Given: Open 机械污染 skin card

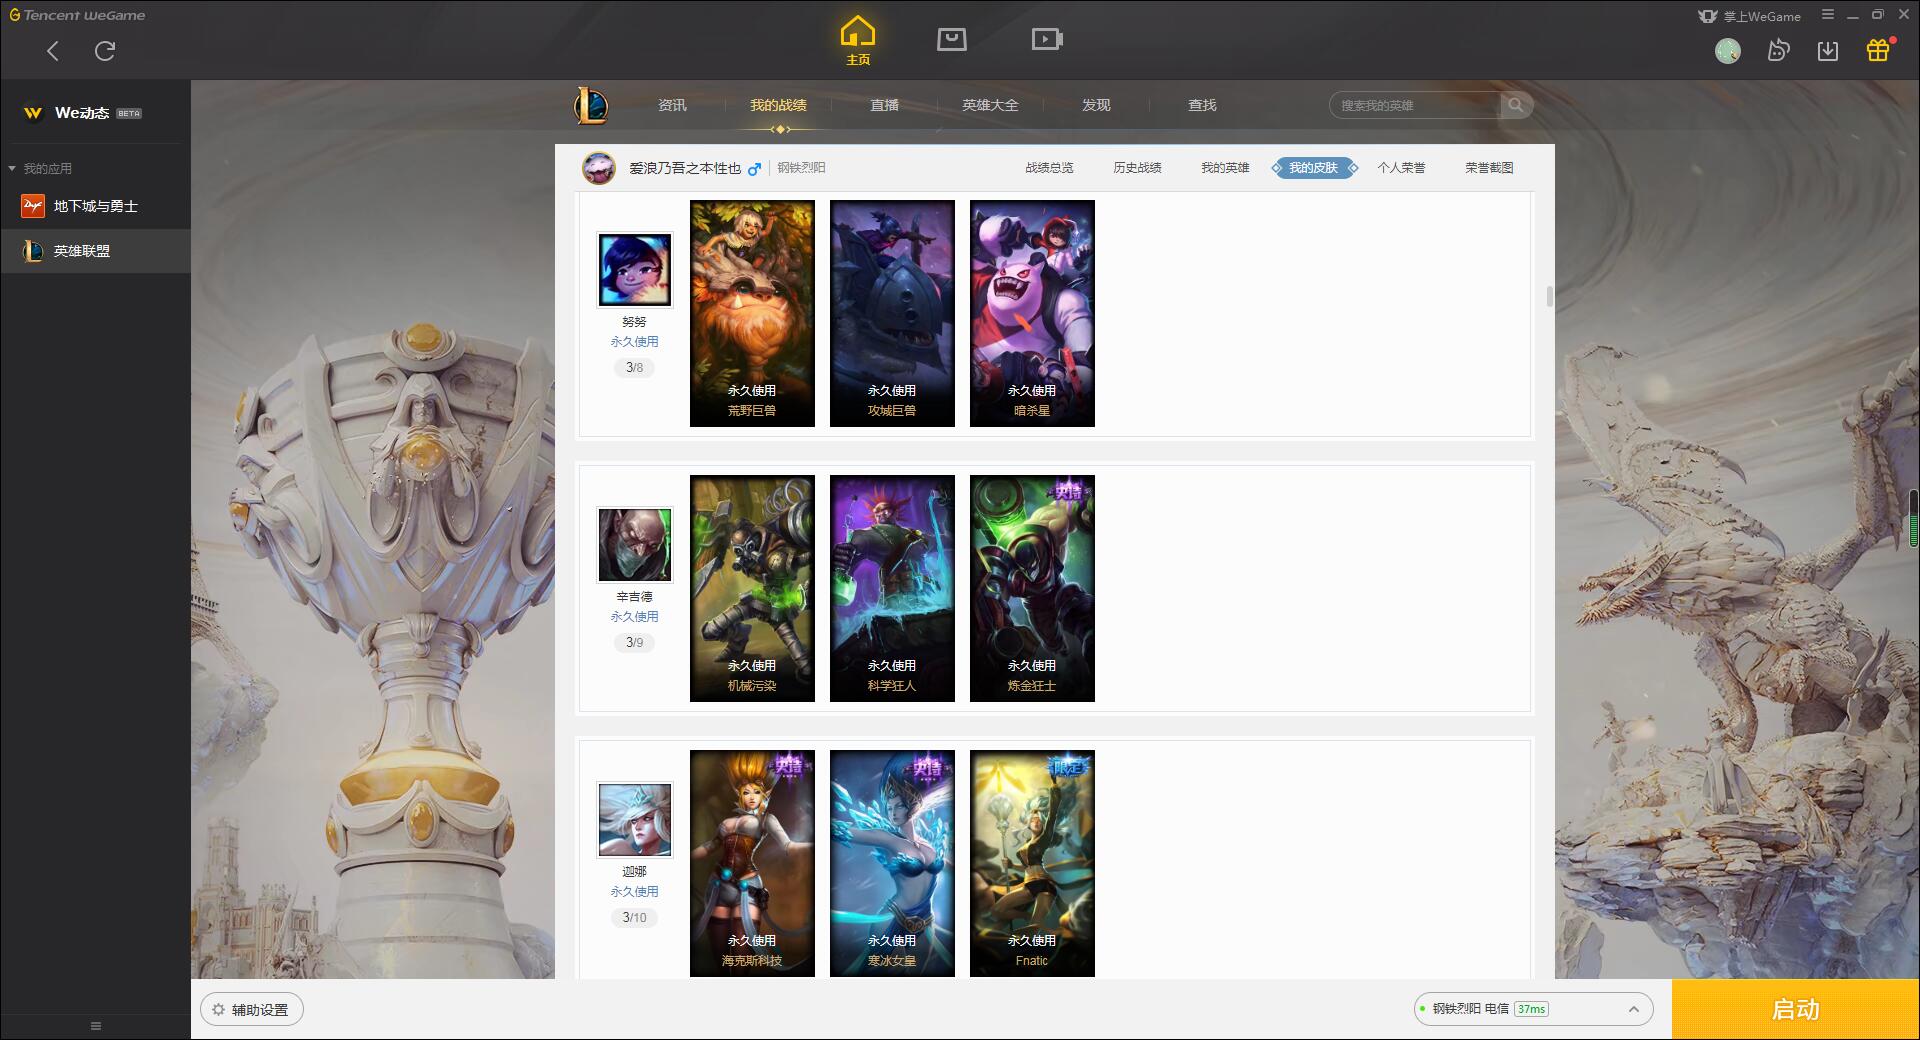Looking at the screenshot, I should (x=752, y=588).
